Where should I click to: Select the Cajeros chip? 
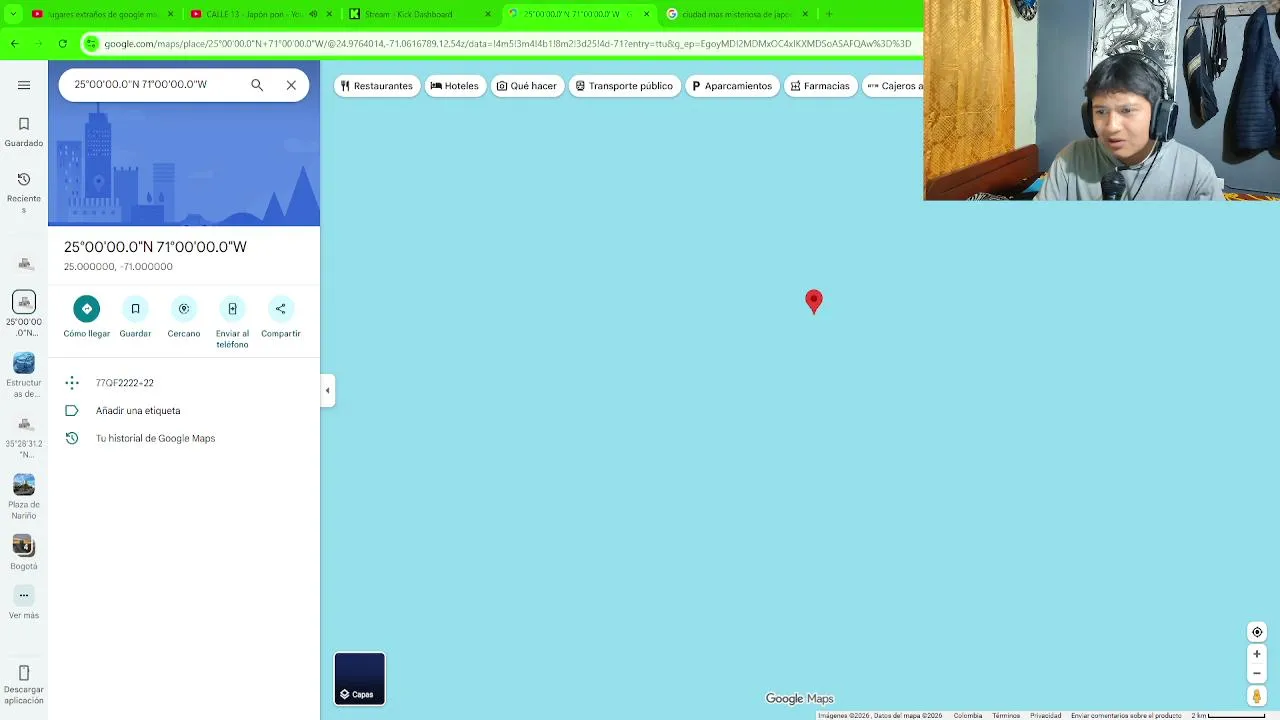[893, 86]
